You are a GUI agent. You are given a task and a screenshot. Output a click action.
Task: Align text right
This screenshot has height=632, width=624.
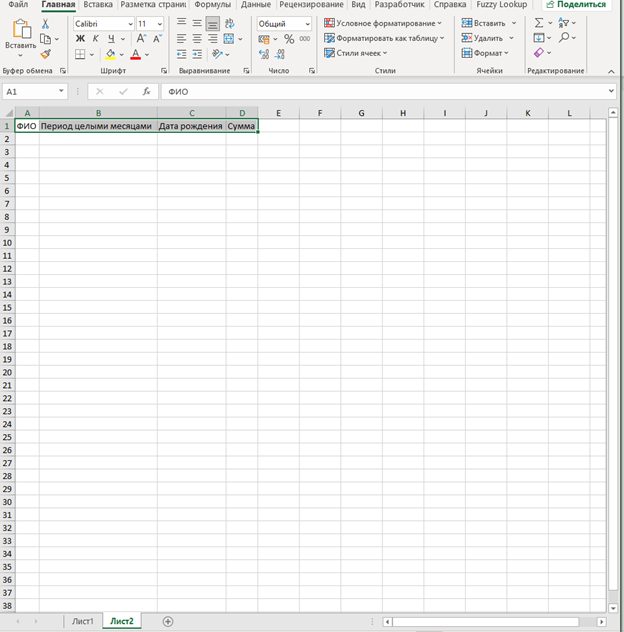(212, 39)
